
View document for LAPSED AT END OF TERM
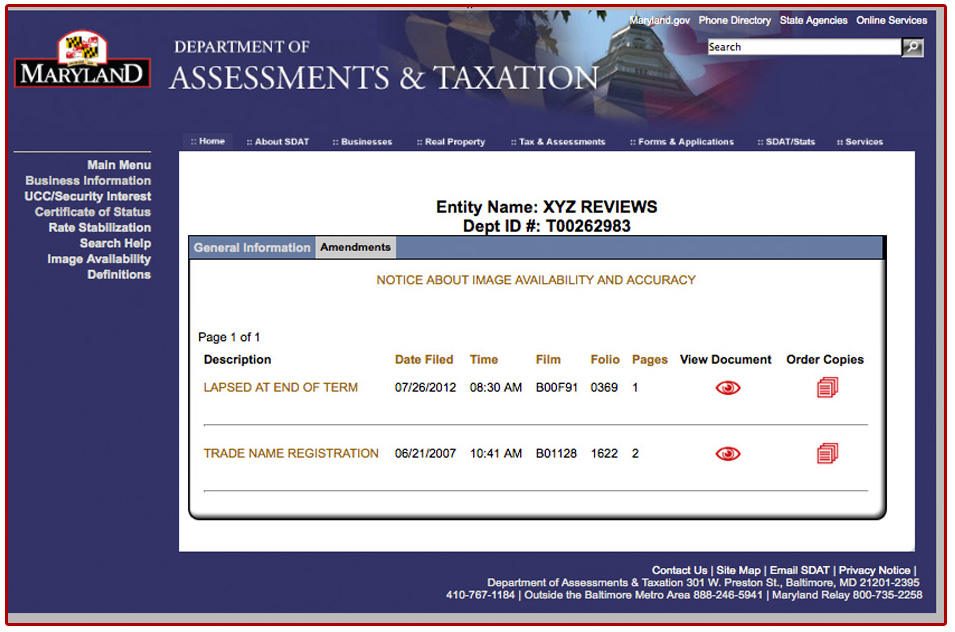727,388
